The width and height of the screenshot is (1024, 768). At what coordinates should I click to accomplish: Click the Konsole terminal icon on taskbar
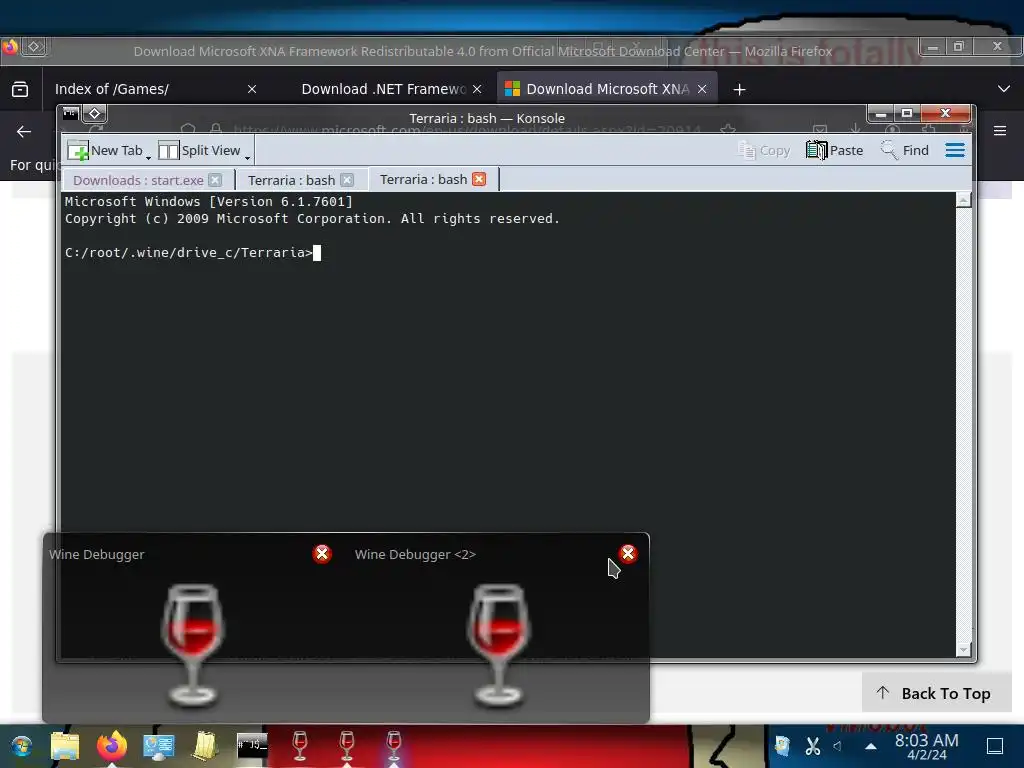coord(252,746)
